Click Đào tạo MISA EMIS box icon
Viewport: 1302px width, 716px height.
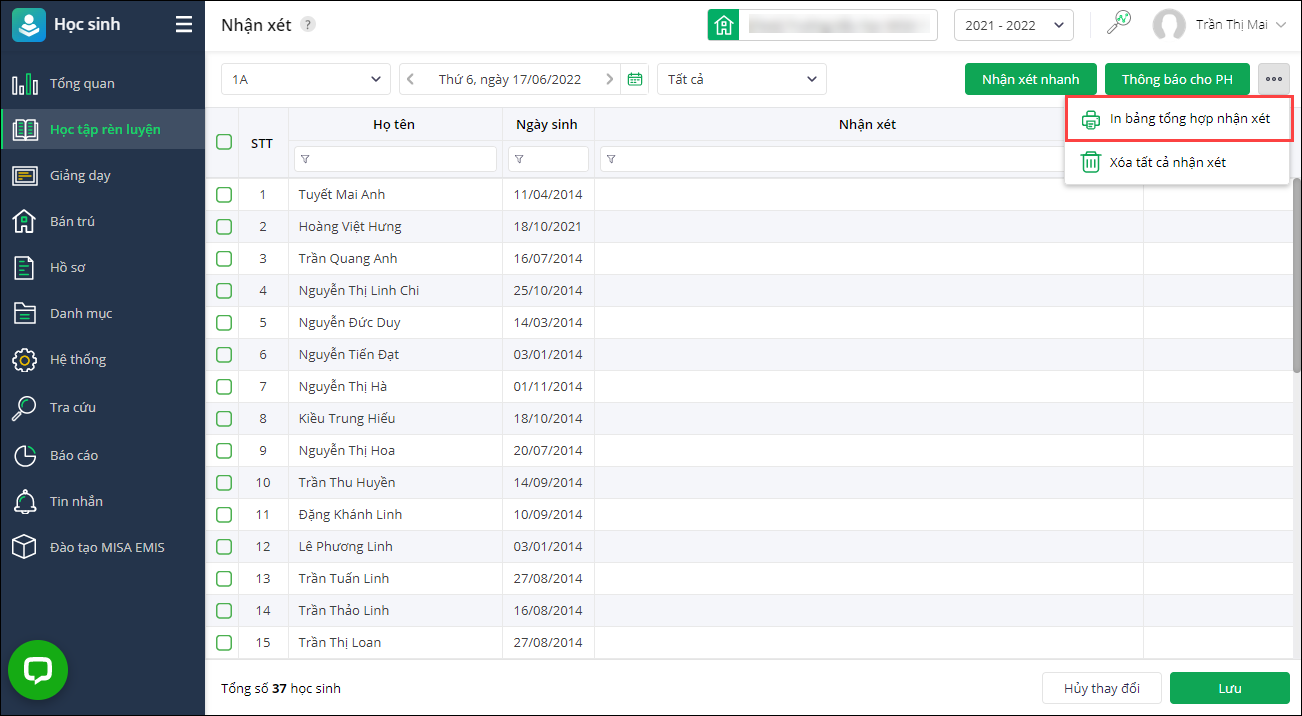coord(25,547)
